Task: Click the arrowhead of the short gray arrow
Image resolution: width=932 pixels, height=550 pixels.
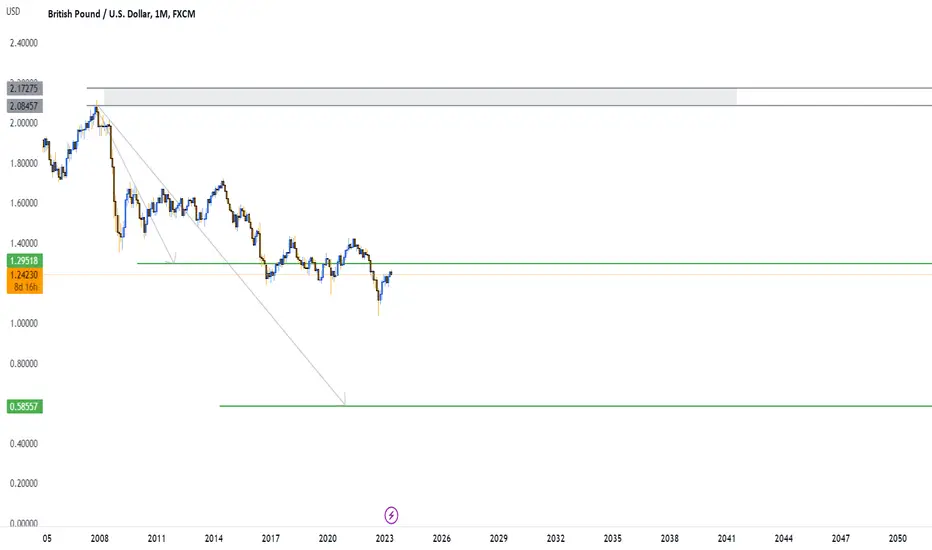Action: coord(173,258)
